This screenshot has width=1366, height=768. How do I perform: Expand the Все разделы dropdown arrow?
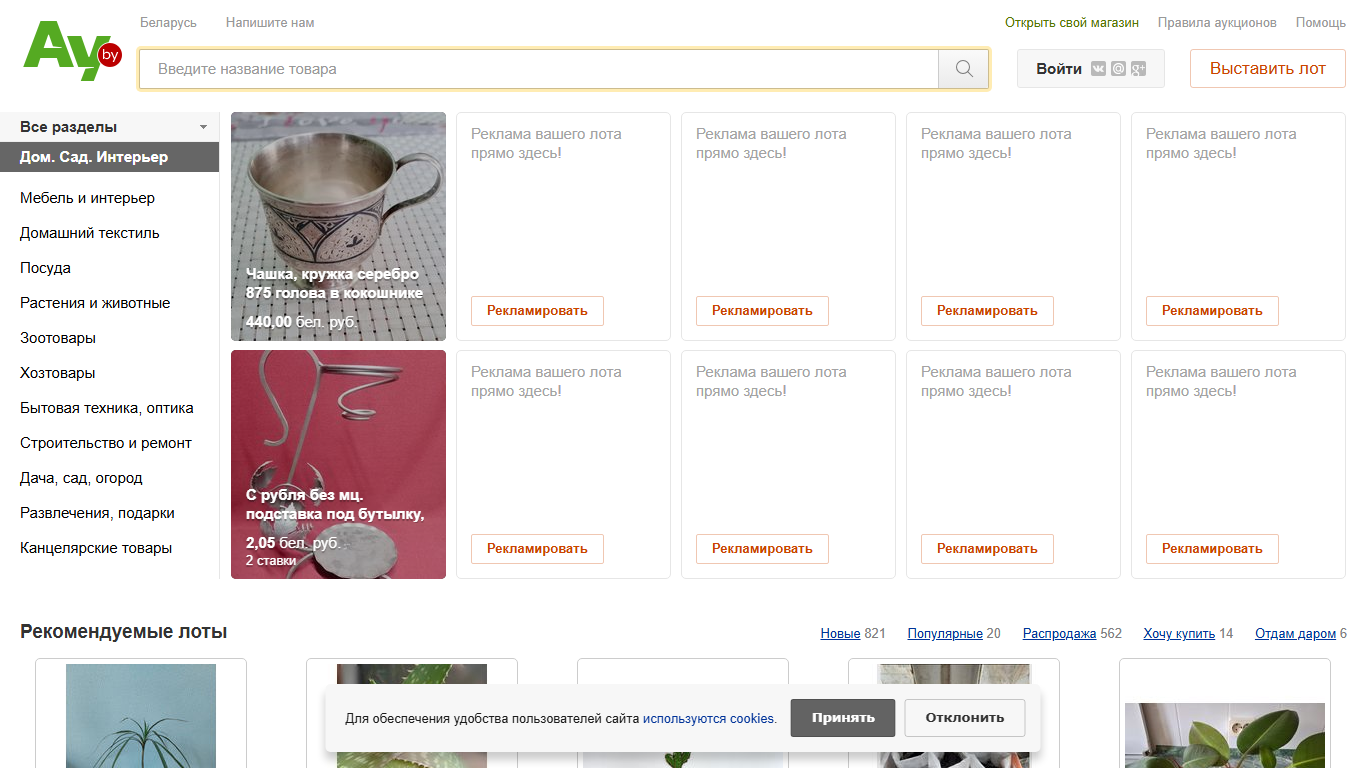point(204,127)
